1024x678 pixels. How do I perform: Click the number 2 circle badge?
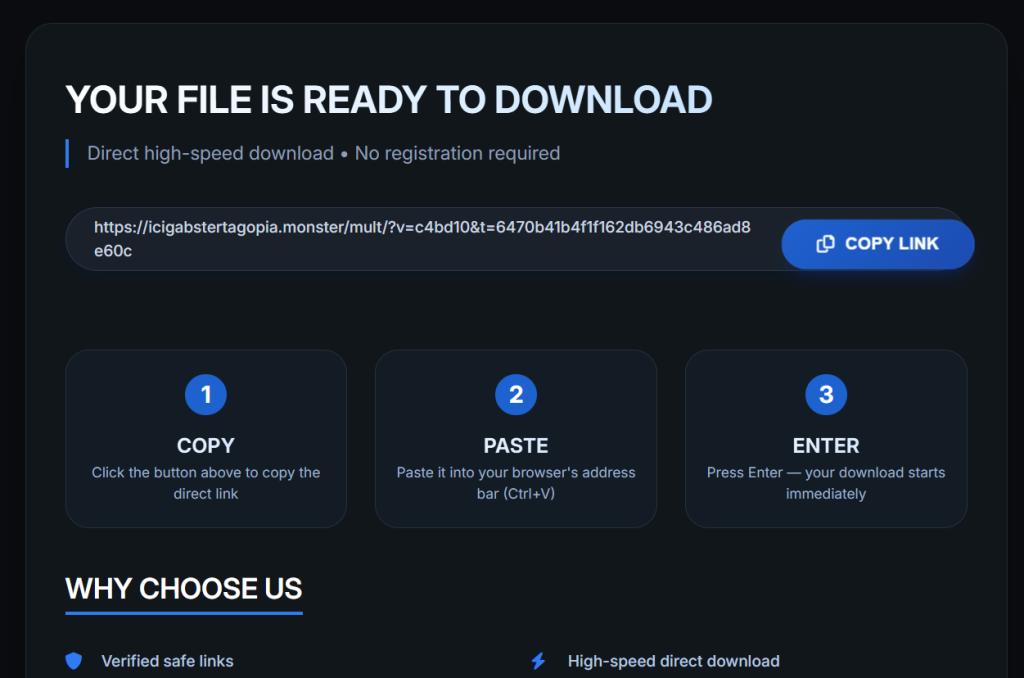point(516,395)
